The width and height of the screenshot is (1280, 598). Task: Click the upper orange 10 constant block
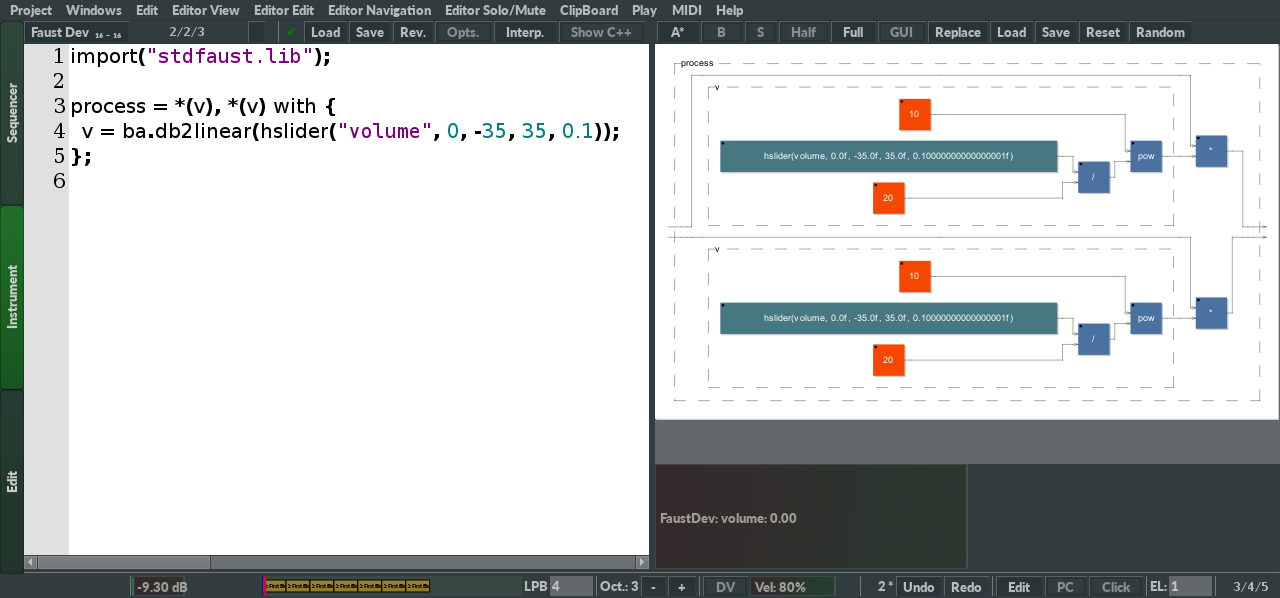tap(914, 115)
